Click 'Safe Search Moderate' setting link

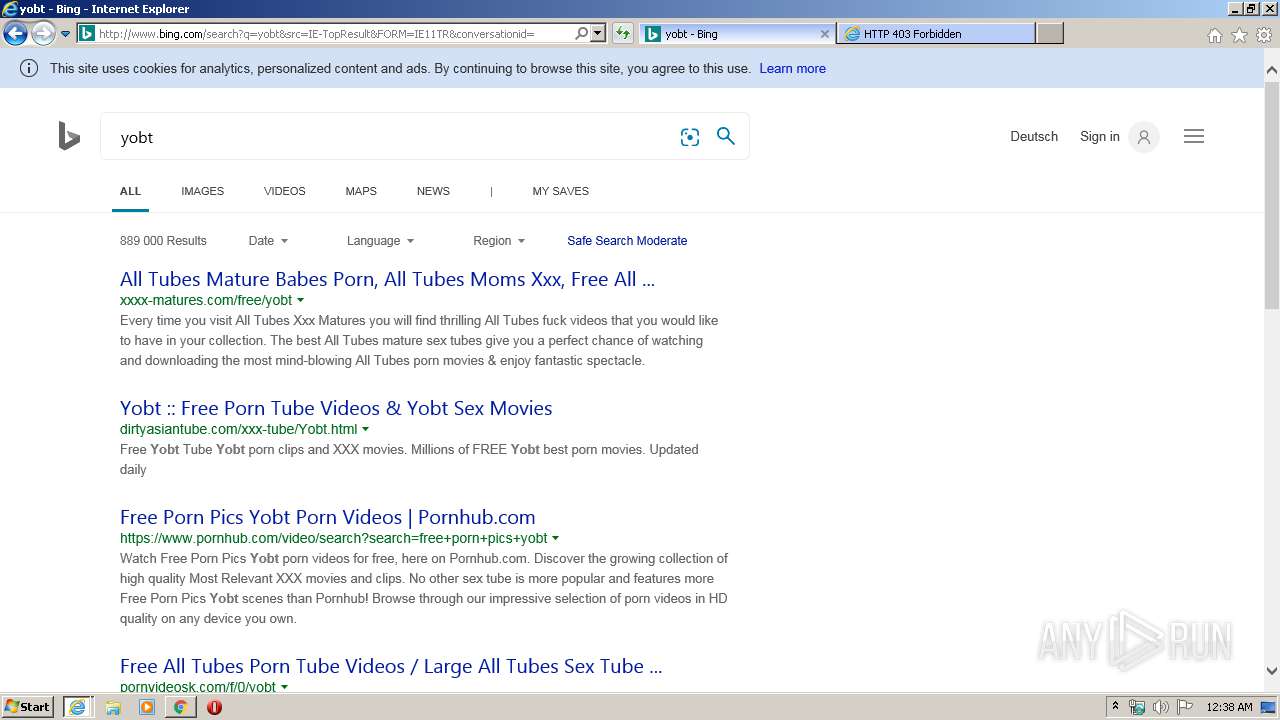click(x=627, y=241)
